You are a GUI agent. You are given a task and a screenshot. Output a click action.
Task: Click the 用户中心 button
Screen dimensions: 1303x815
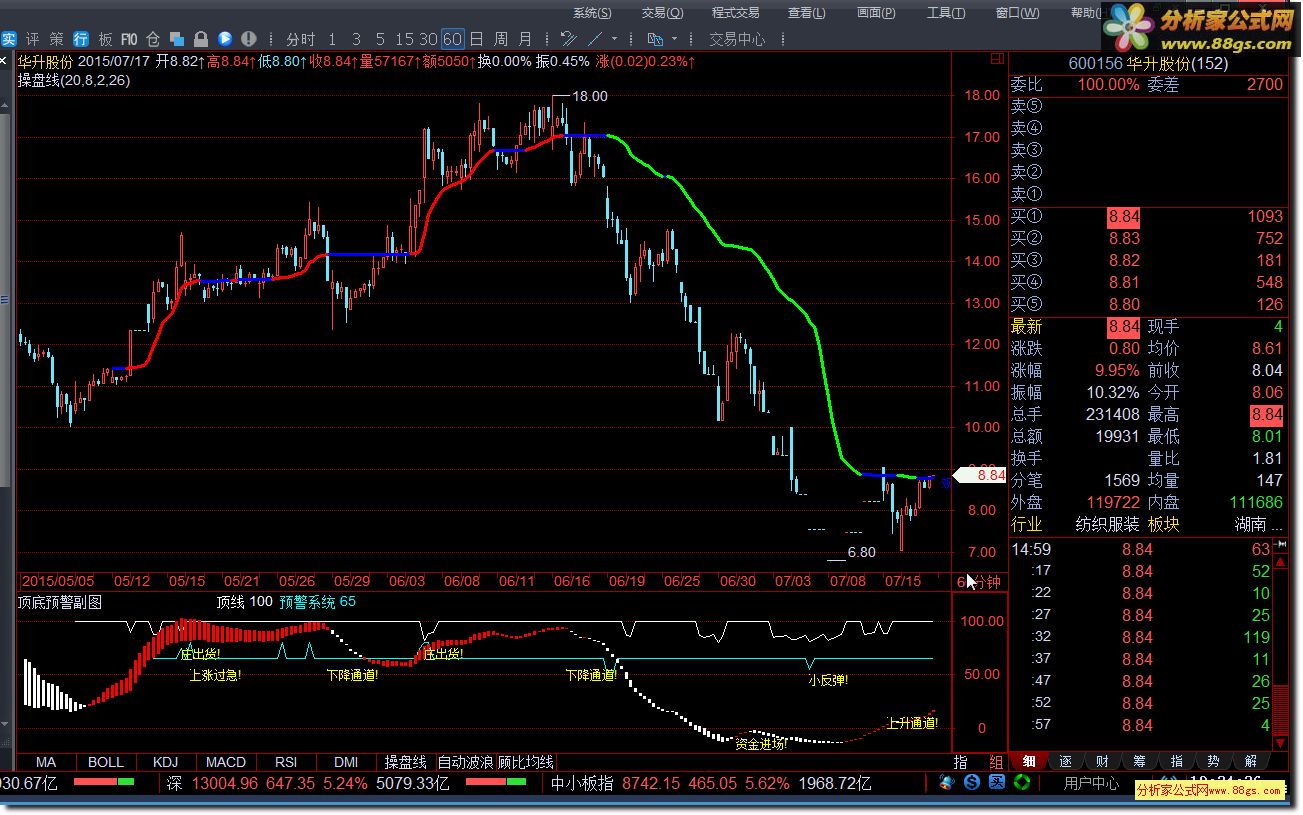(x=1091, y=784)
